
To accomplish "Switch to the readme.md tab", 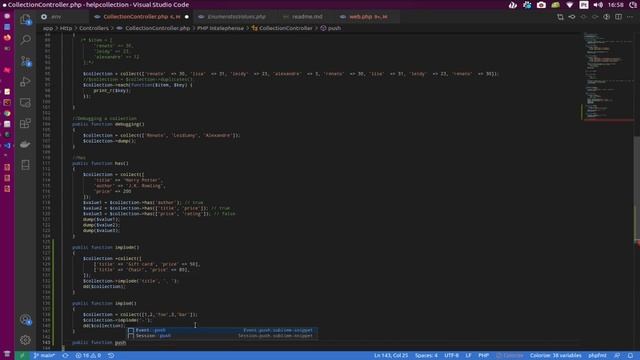I will pos(307,17).
